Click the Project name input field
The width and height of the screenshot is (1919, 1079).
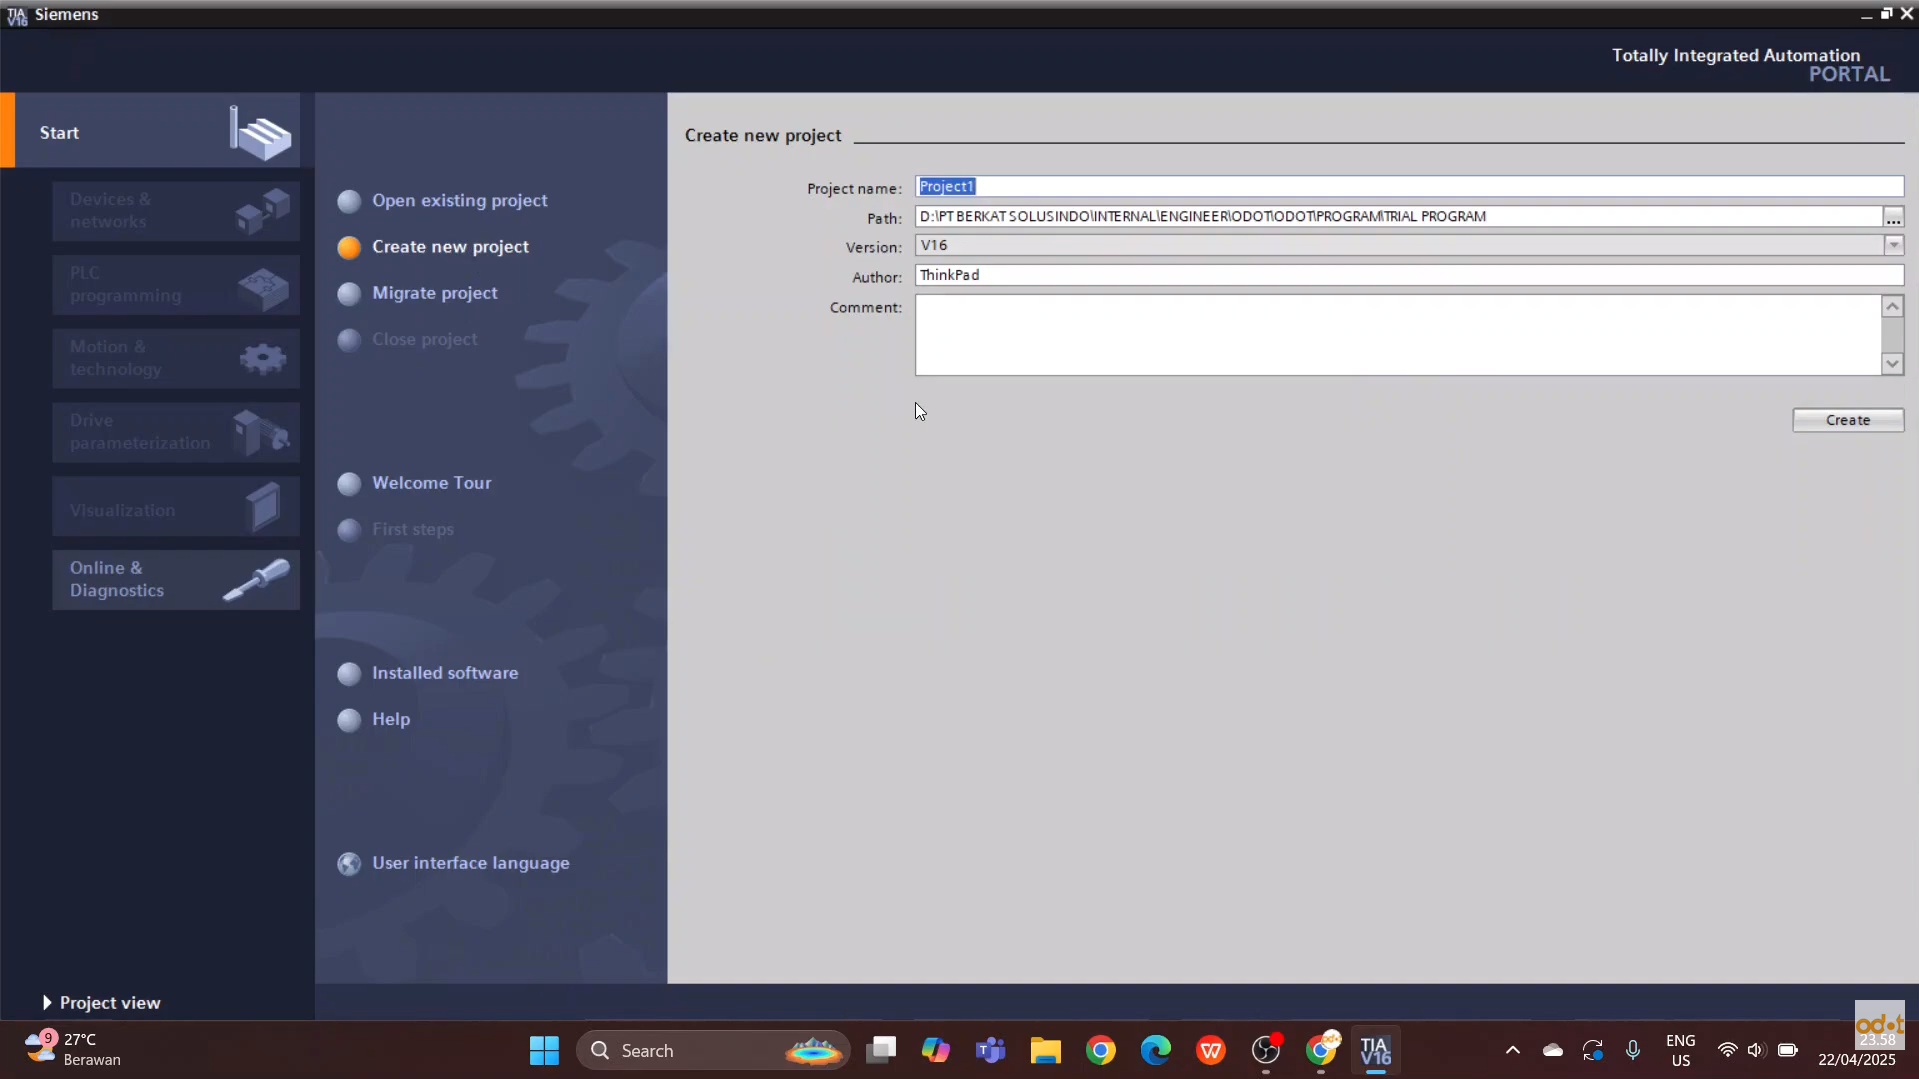tap(1409, 187)
